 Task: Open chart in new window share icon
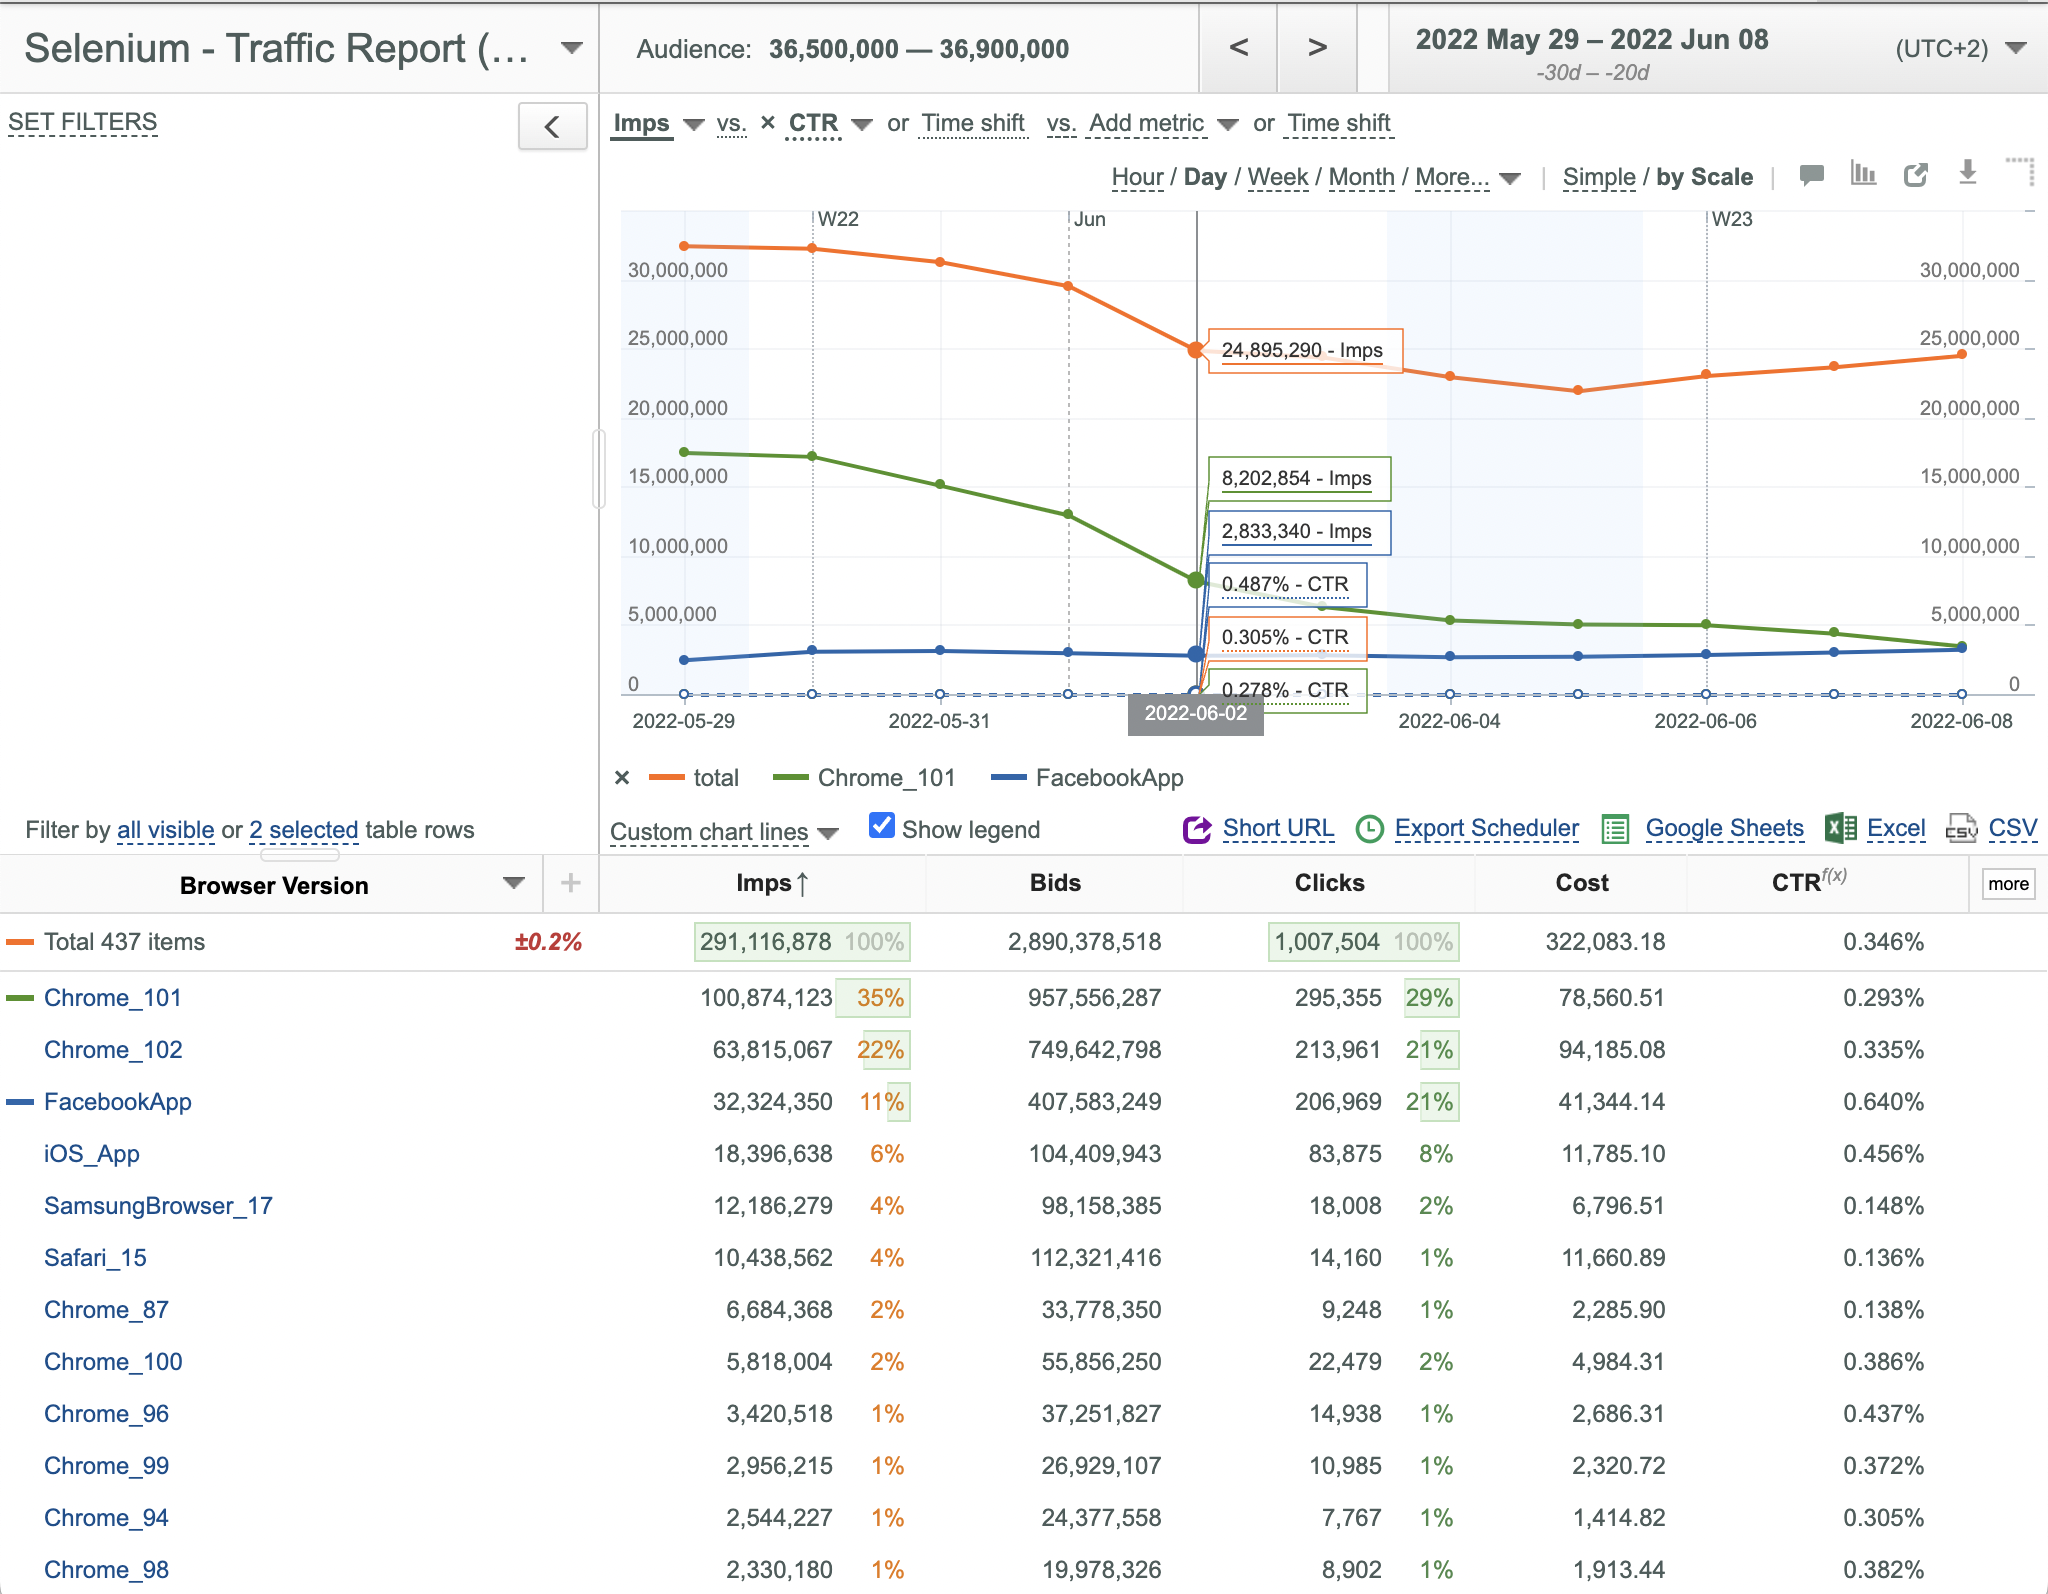coord(1916,175)
